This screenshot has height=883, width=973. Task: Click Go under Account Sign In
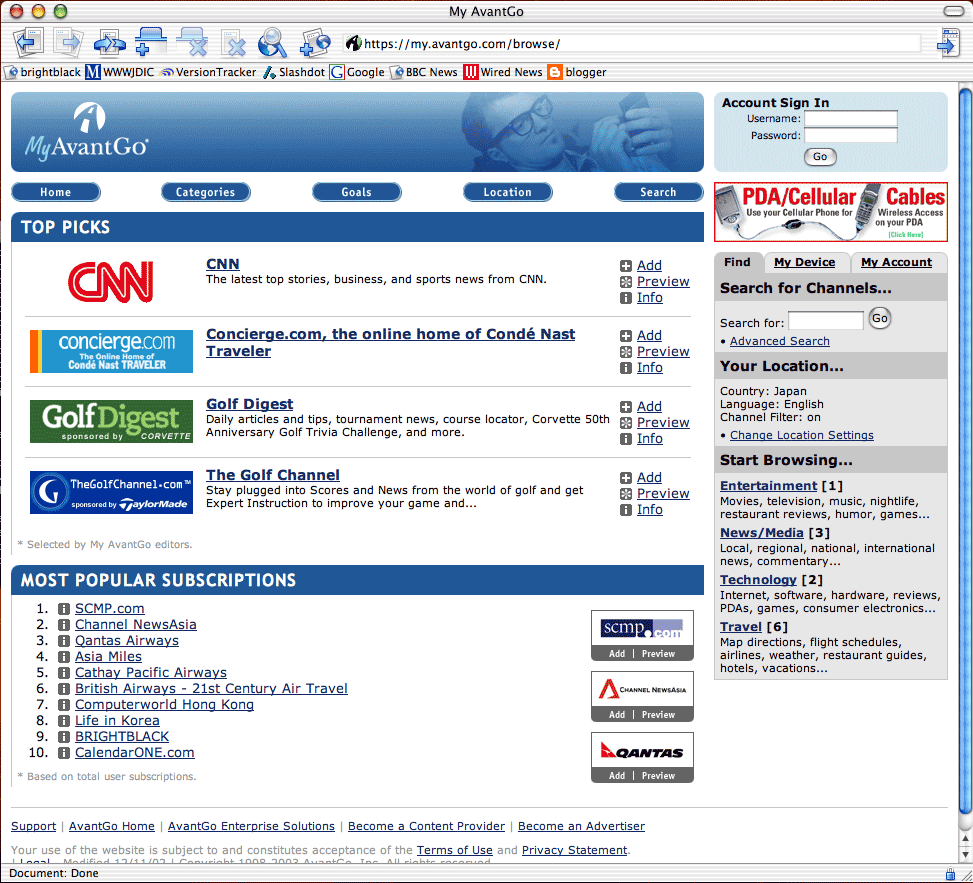(x=820, y=157)
